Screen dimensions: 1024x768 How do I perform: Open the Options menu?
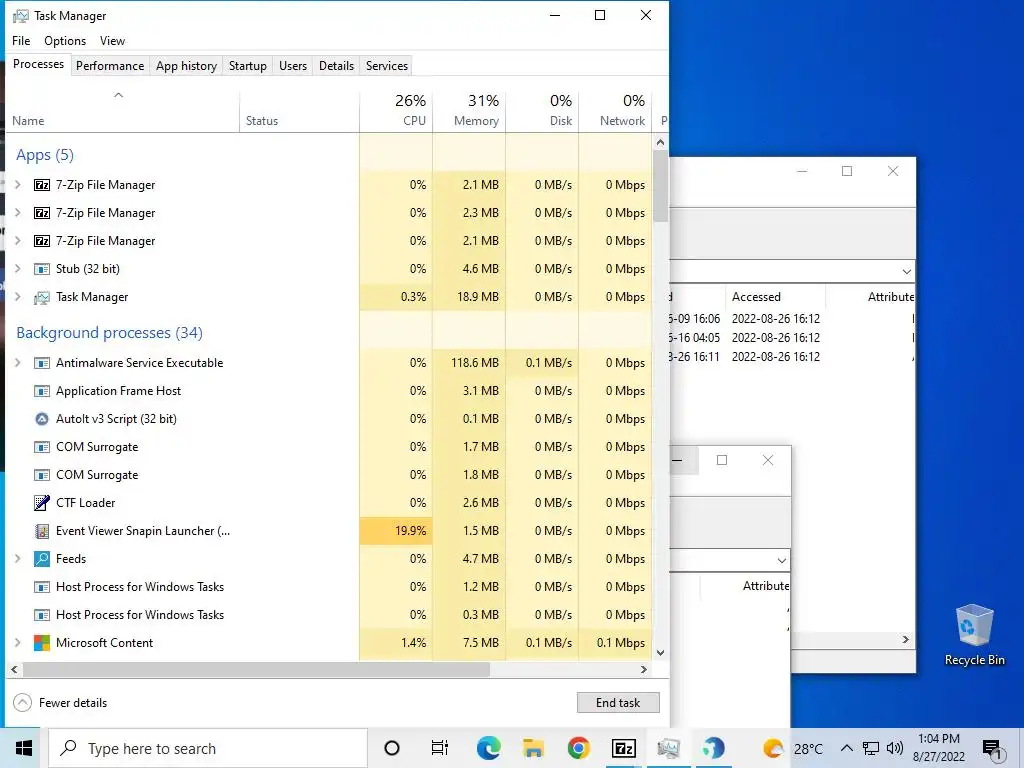(65, 40)
